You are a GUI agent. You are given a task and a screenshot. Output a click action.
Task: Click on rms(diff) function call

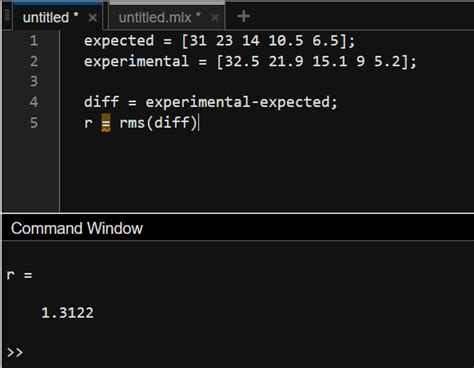click(159, 123)
